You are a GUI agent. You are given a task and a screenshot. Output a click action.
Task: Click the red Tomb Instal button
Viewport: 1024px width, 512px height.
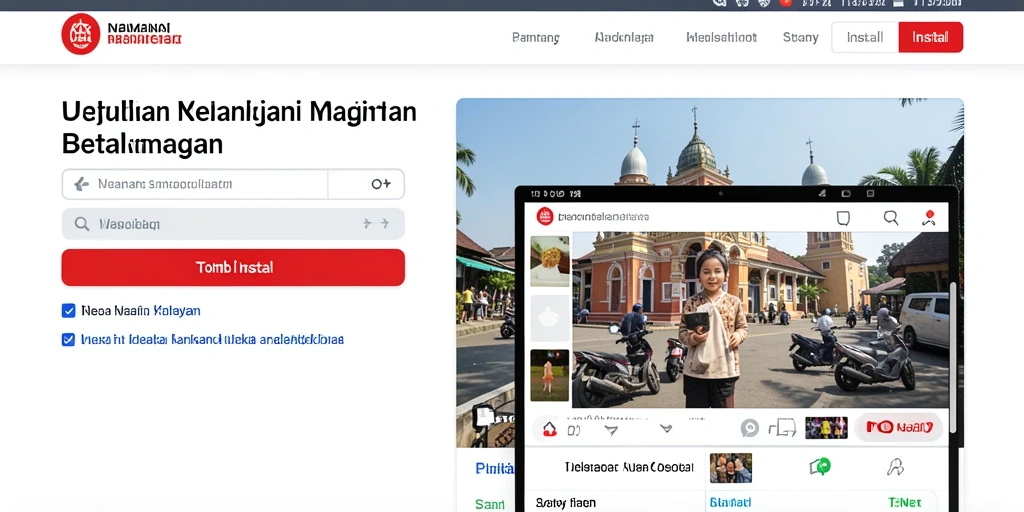(x=233, y=267)
